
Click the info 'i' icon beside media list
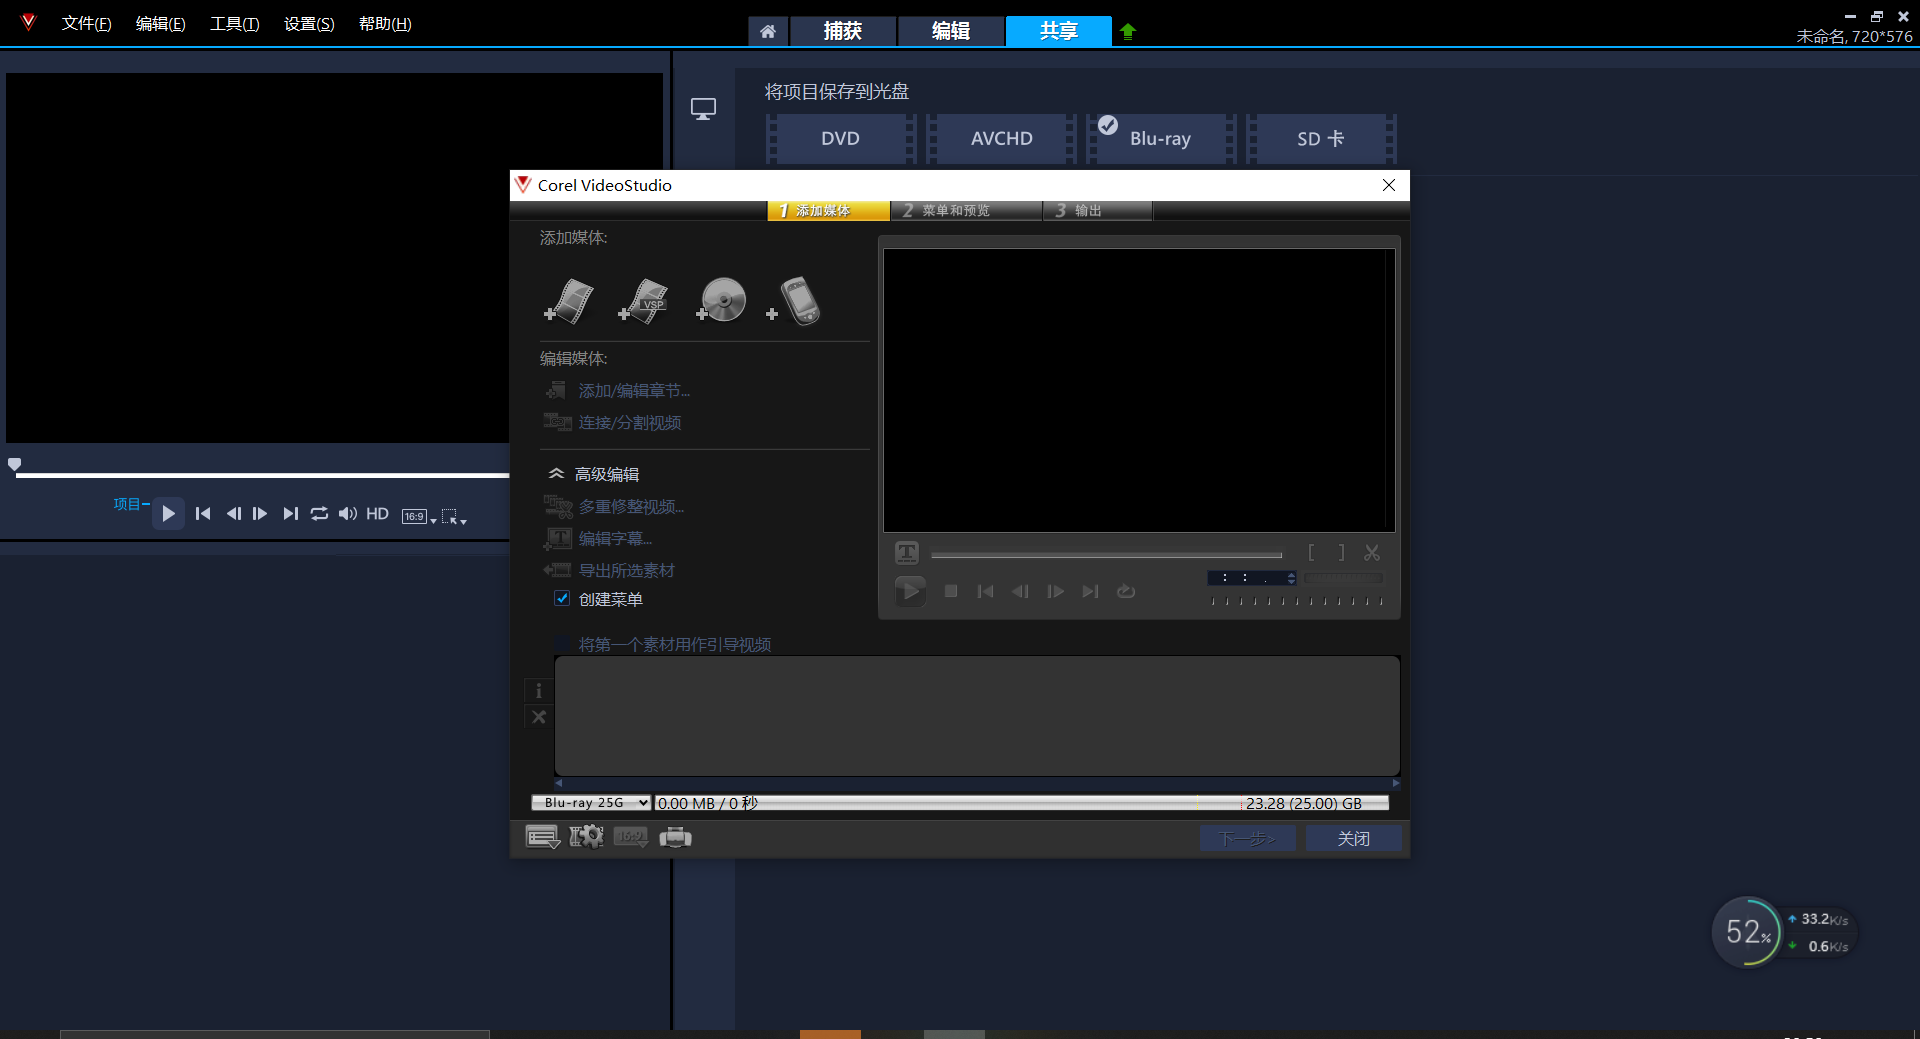tap(539, 690)
